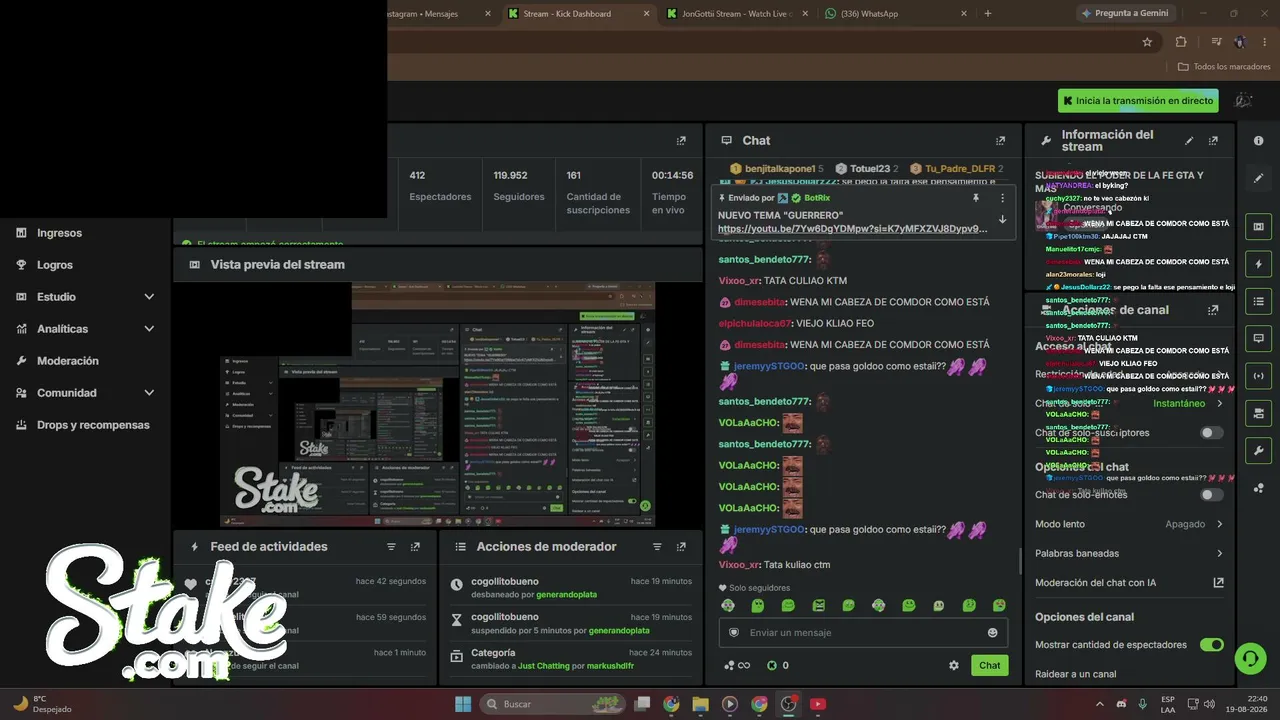Open the pinned message options menu

1002,198
